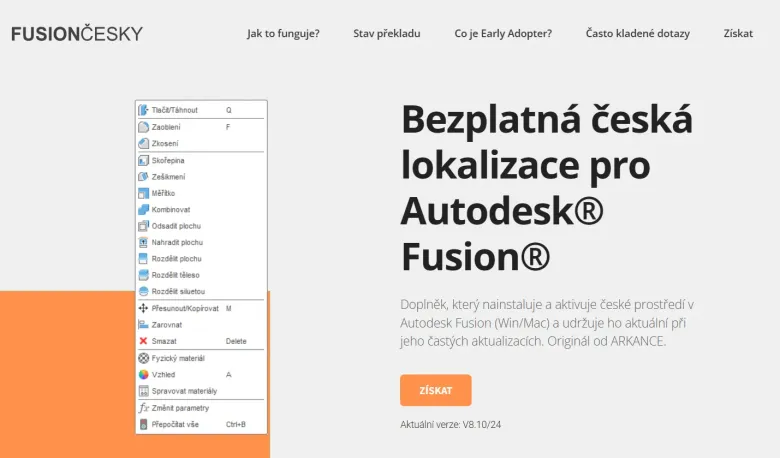Screen dimensions: 780x458
Task: Open Často kladené dotazy page
Action: (x=637, y=33)
